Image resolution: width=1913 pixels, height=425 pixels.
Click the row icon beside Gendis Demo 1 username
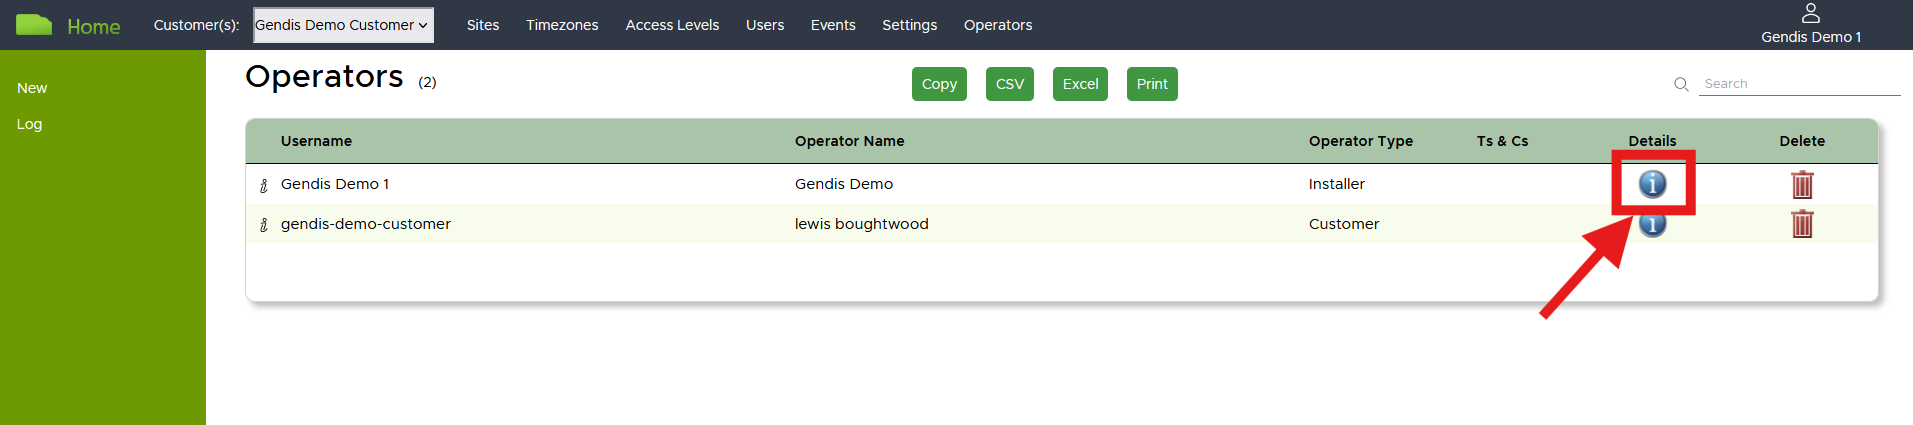[264, 185]
